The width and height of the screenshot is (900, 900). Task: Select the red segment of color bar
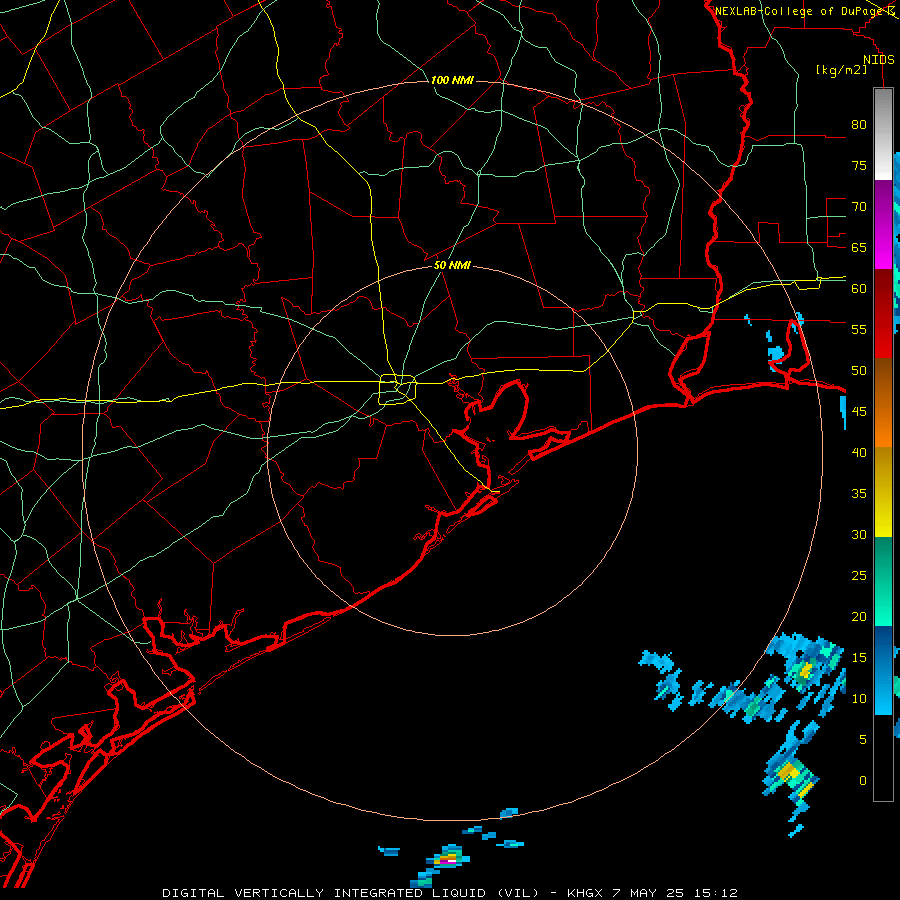(883, 314)
